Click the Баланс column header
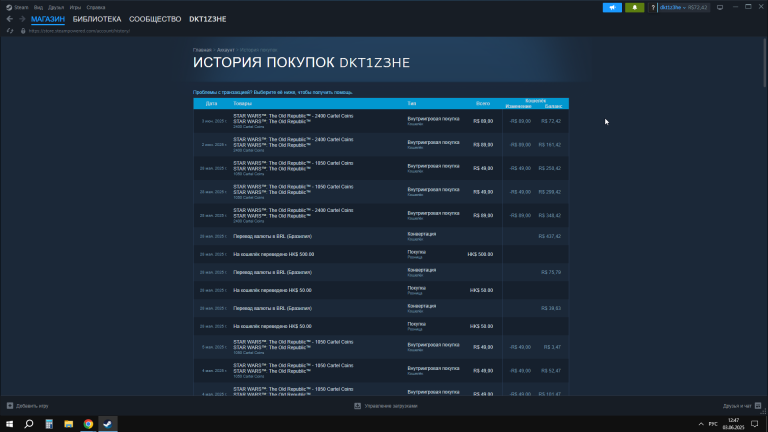768x432 pixels. tap(553, 106)
